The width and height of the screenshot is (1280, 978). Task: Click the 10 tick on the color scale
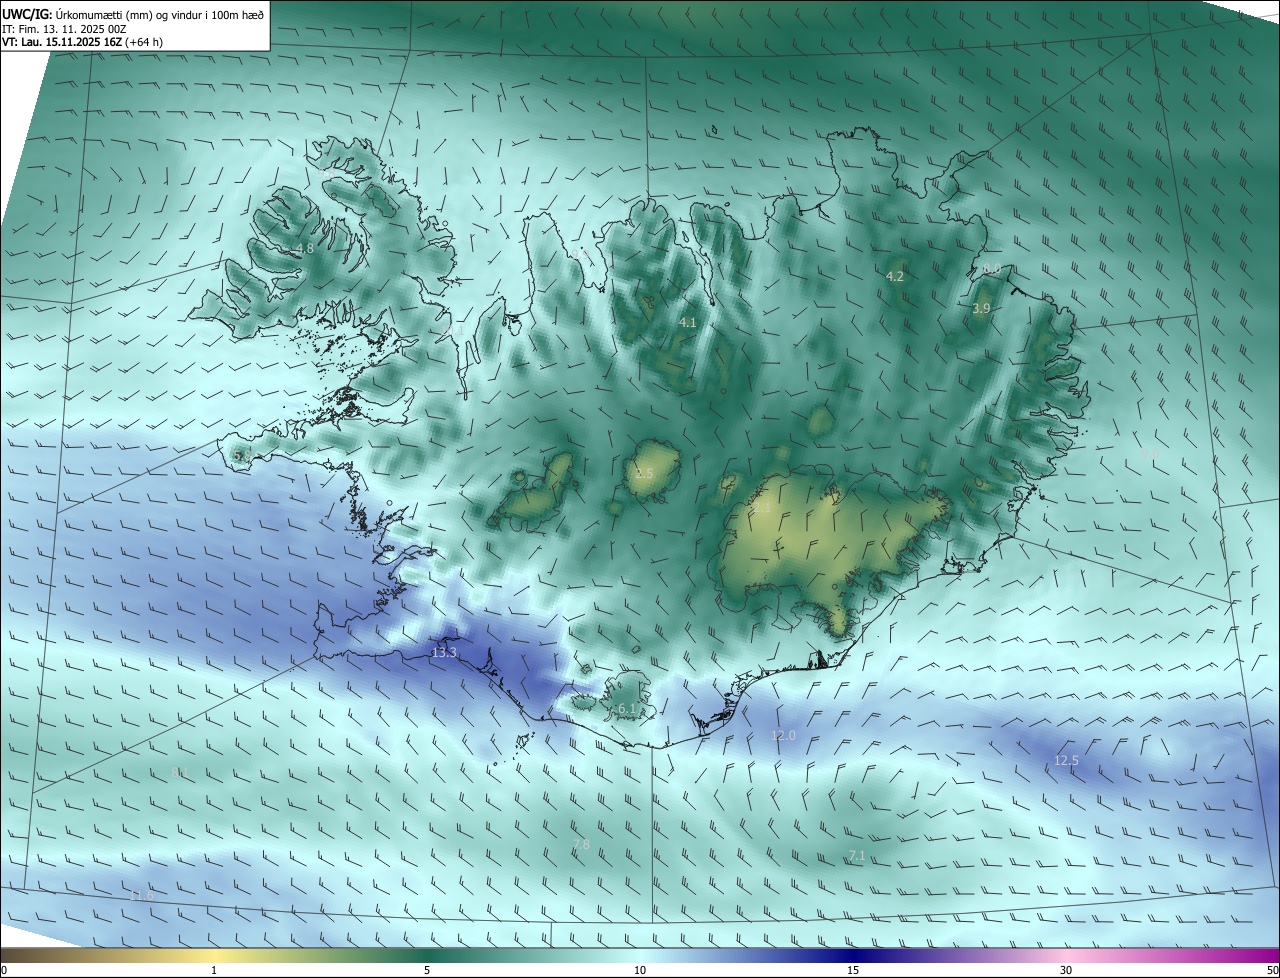tap(640, 970)
